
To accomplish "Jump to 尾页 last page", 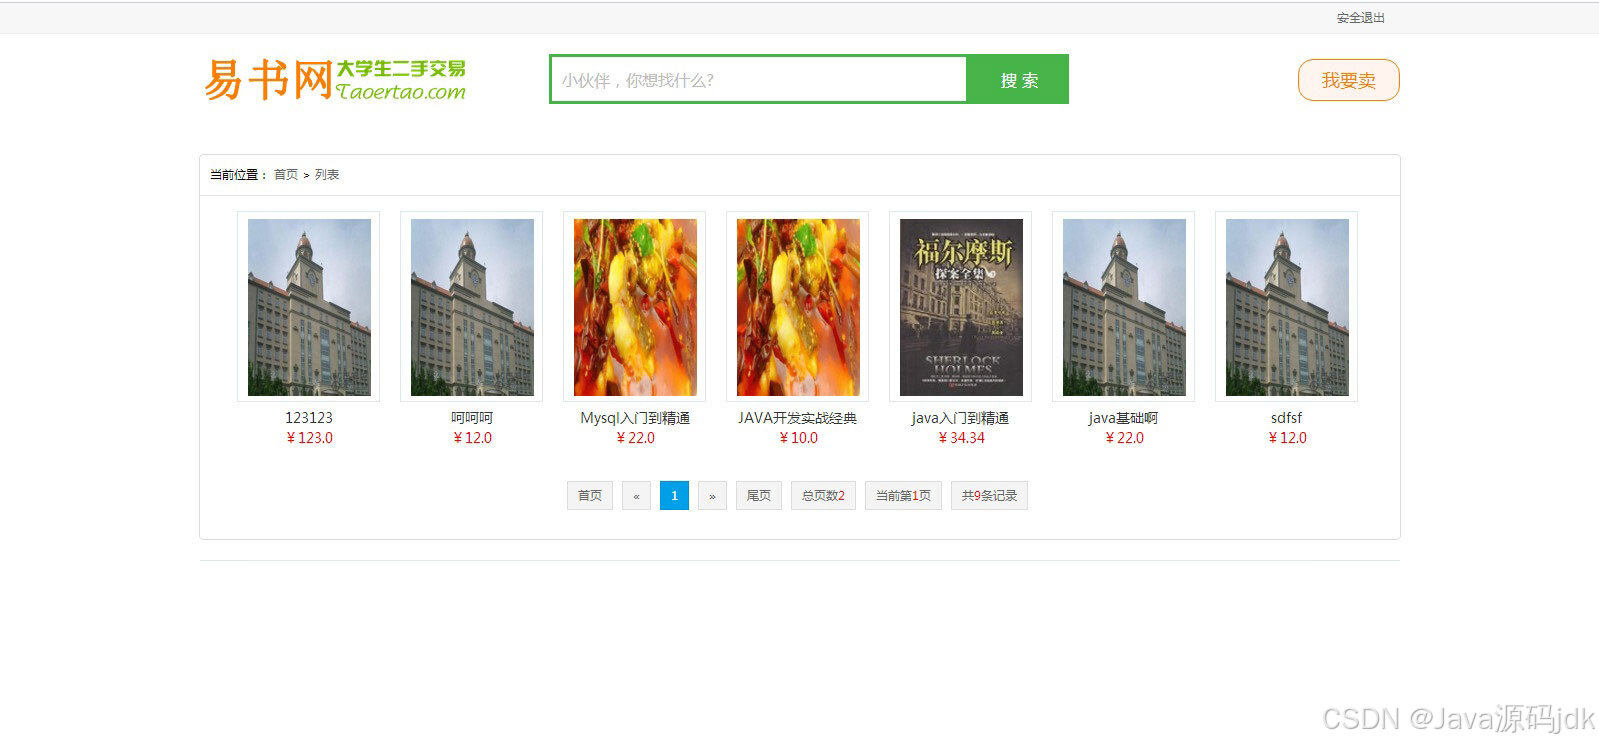I will click(759, 495).
